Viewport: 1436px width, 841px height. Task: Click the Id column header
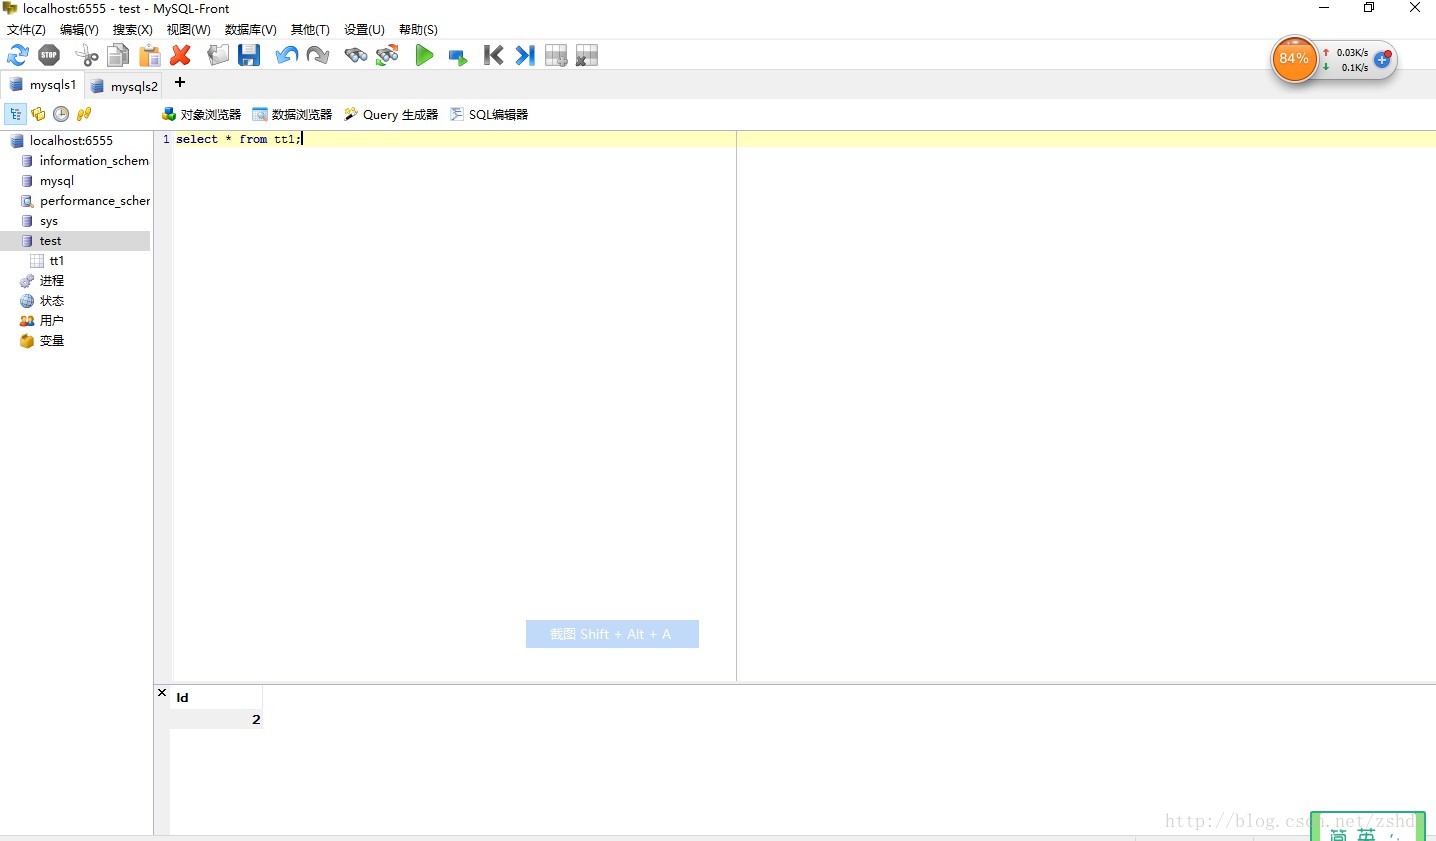click(216, 697)
